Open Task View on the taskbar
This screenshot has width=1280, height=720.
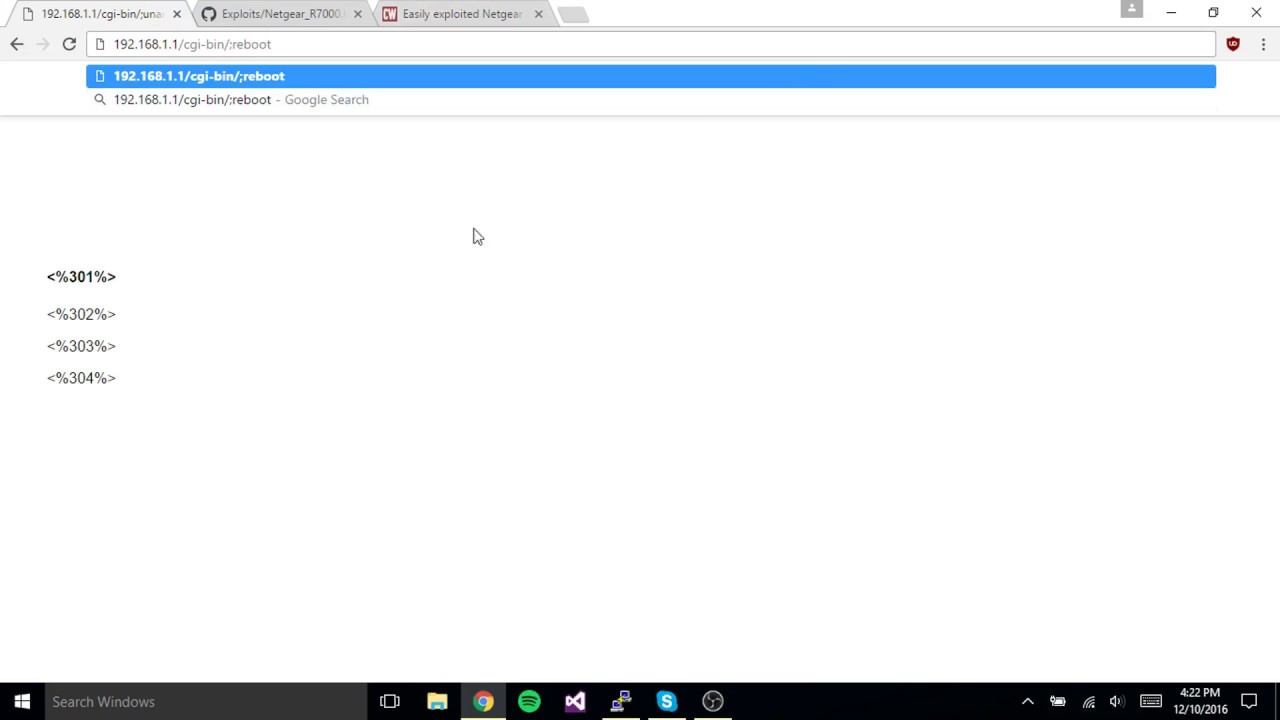point(390,701)
